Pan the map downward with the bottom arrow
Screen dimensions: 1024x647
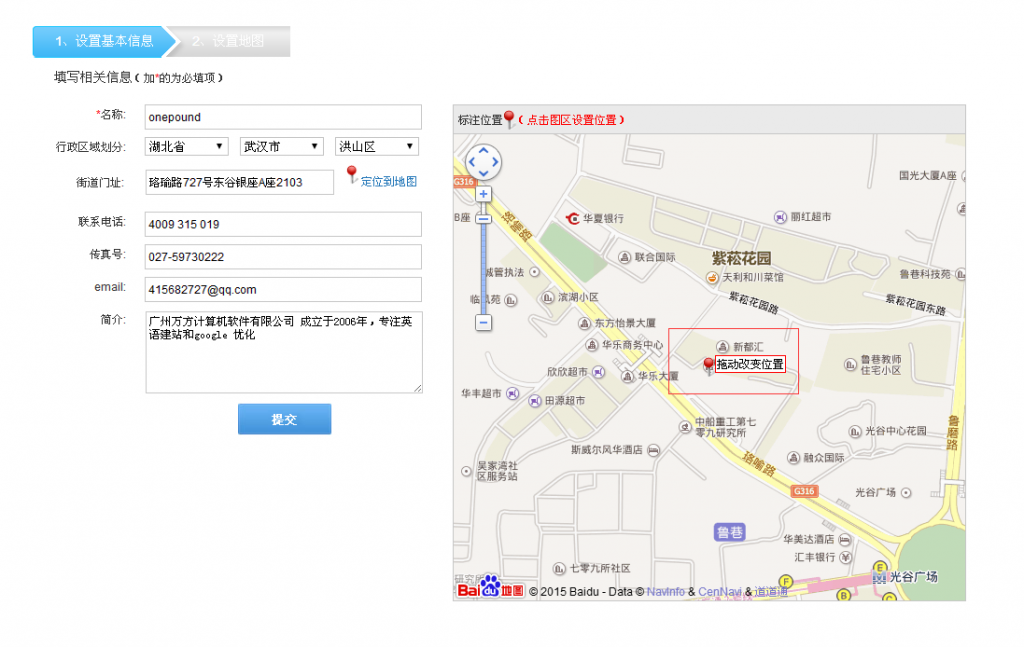point(483,173)
